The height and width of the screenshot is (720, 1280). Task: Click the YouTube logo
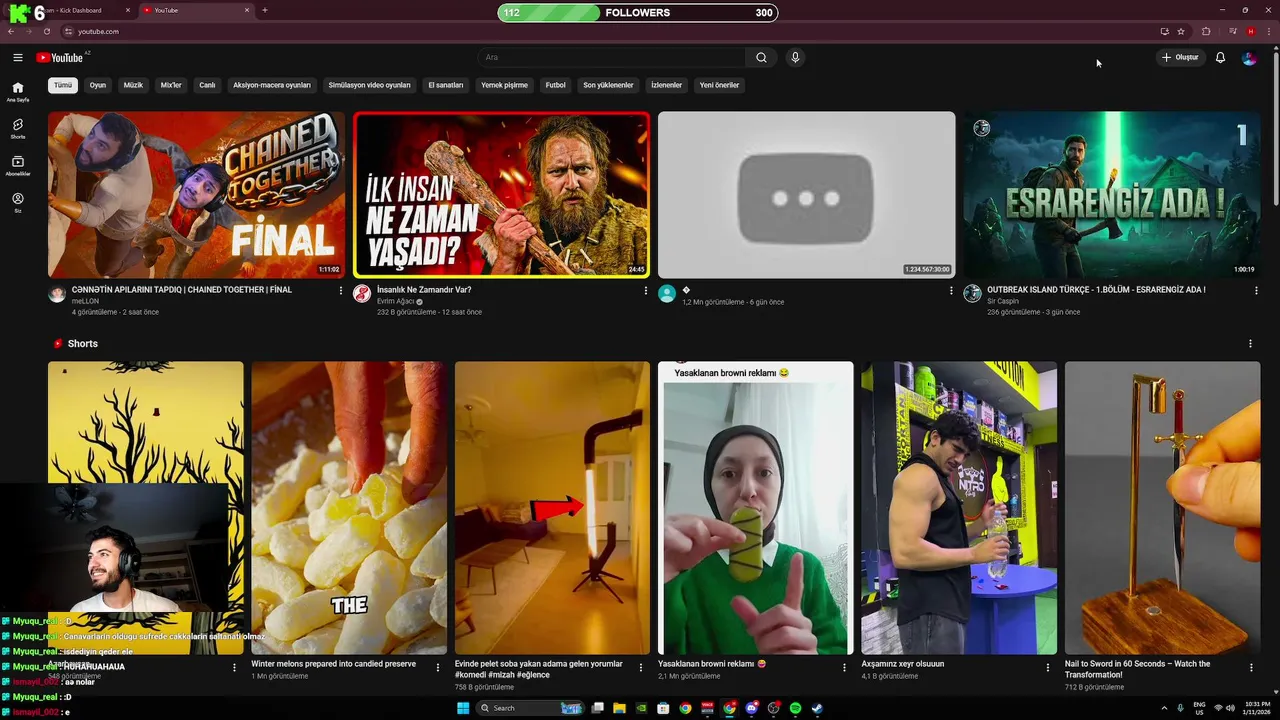pyautogui.click(x=60, y=57)
